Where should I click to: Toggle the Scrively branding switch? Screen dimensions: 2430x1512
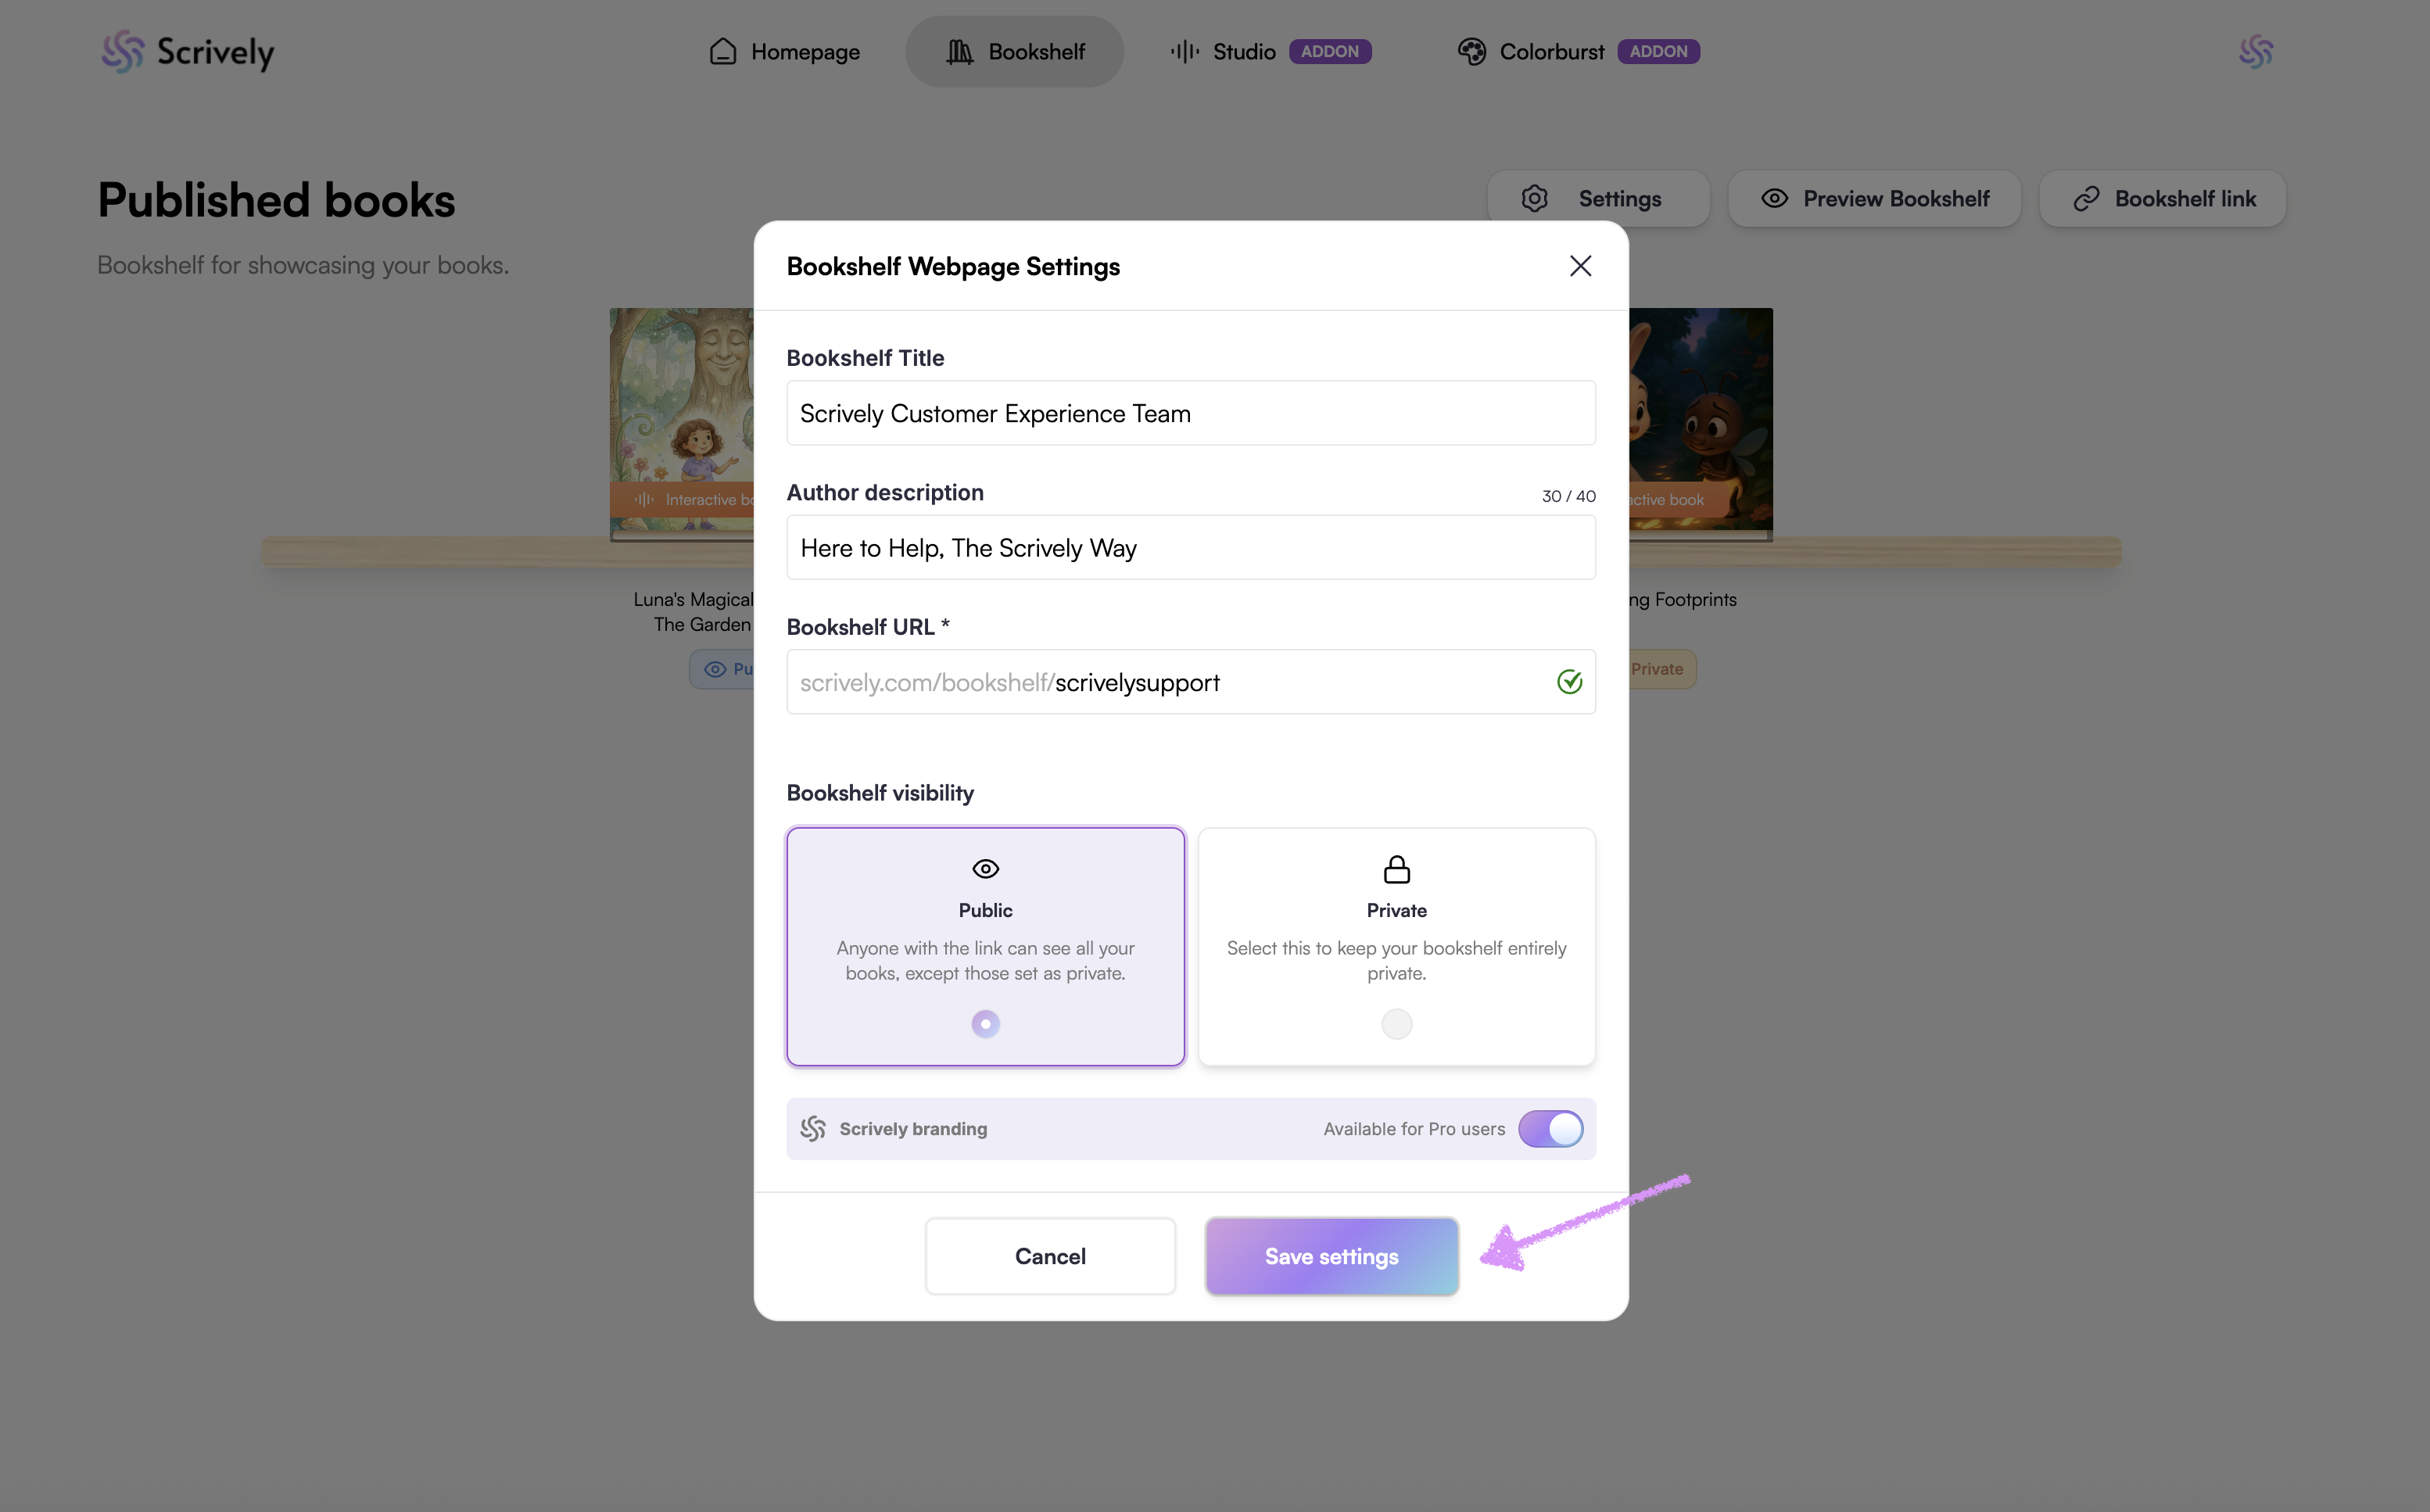coord(1550,1129)
